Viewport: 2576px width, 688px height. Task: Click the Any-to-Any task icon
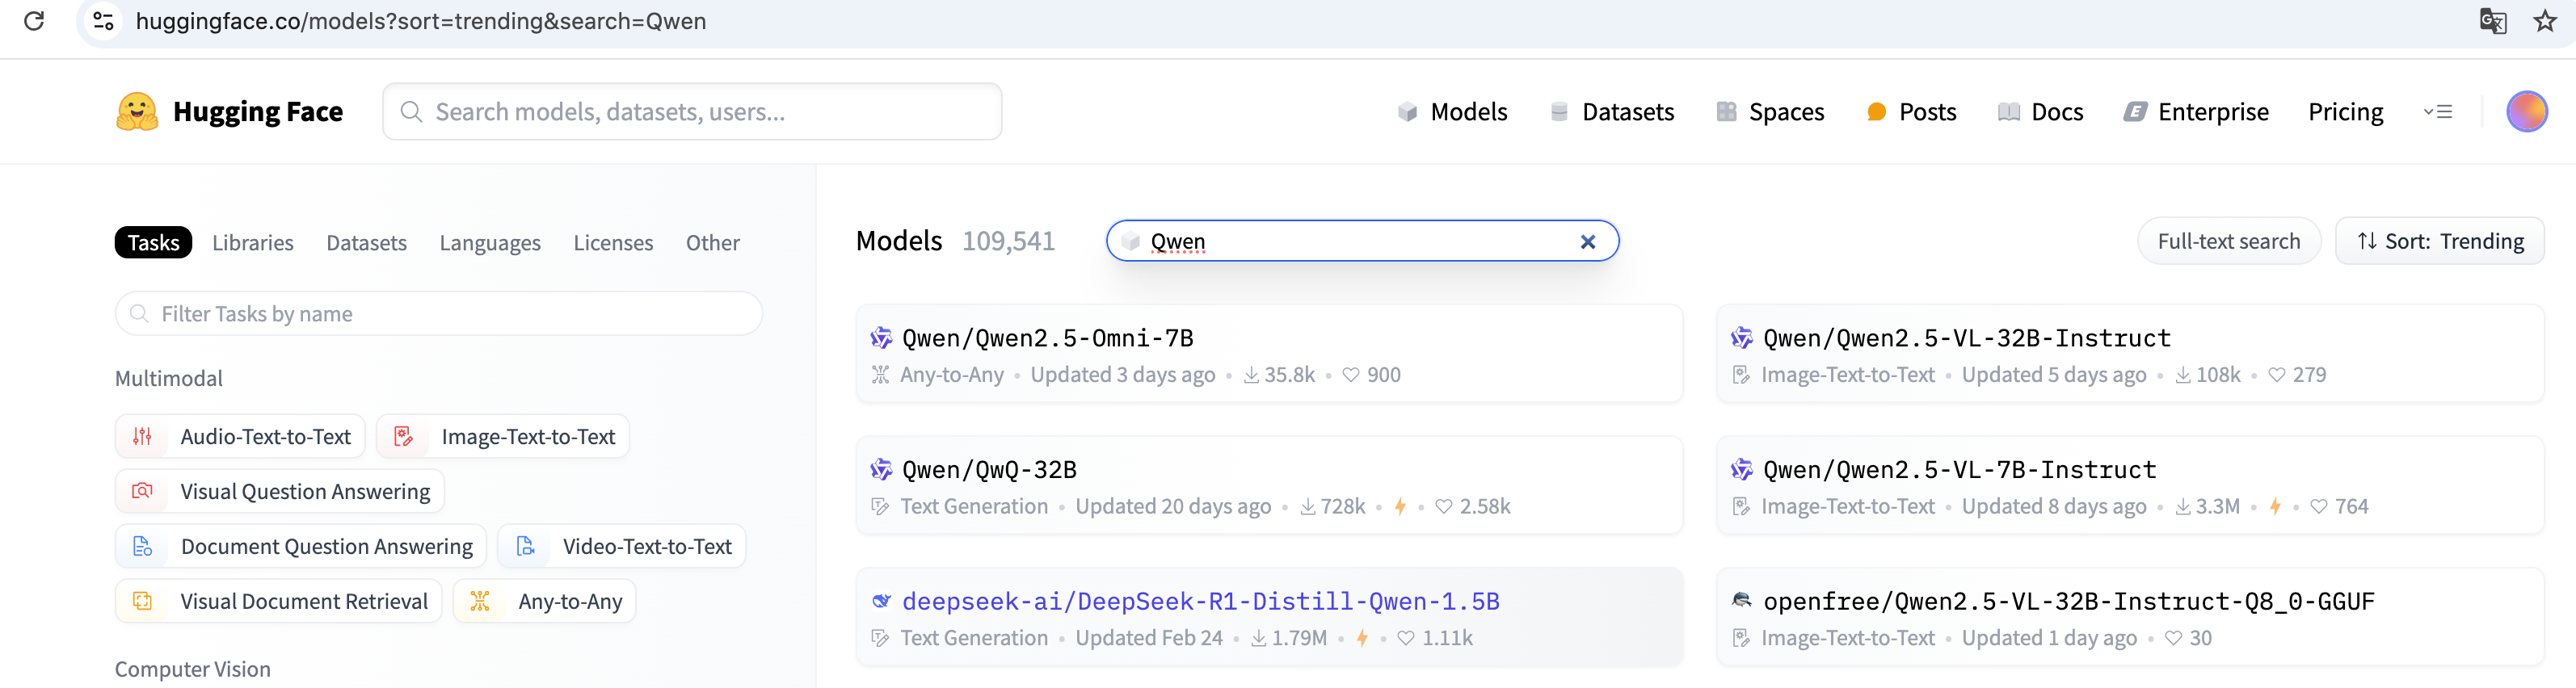click(x=480, y=601)
